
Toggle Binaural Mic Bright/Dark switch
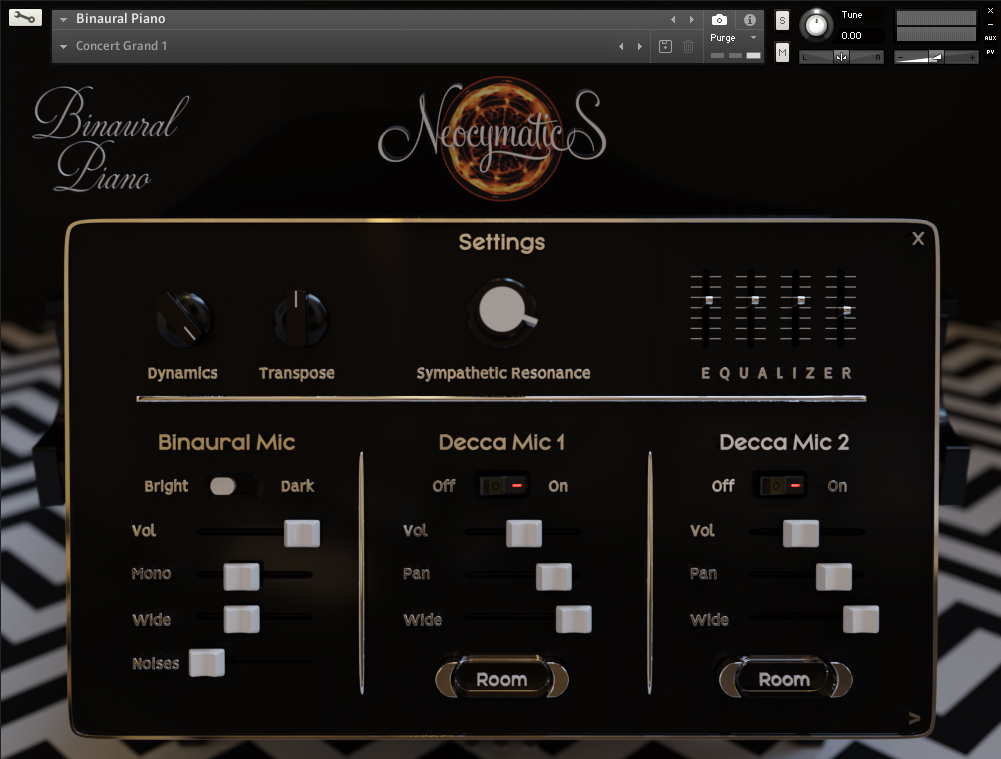(234, 486)
